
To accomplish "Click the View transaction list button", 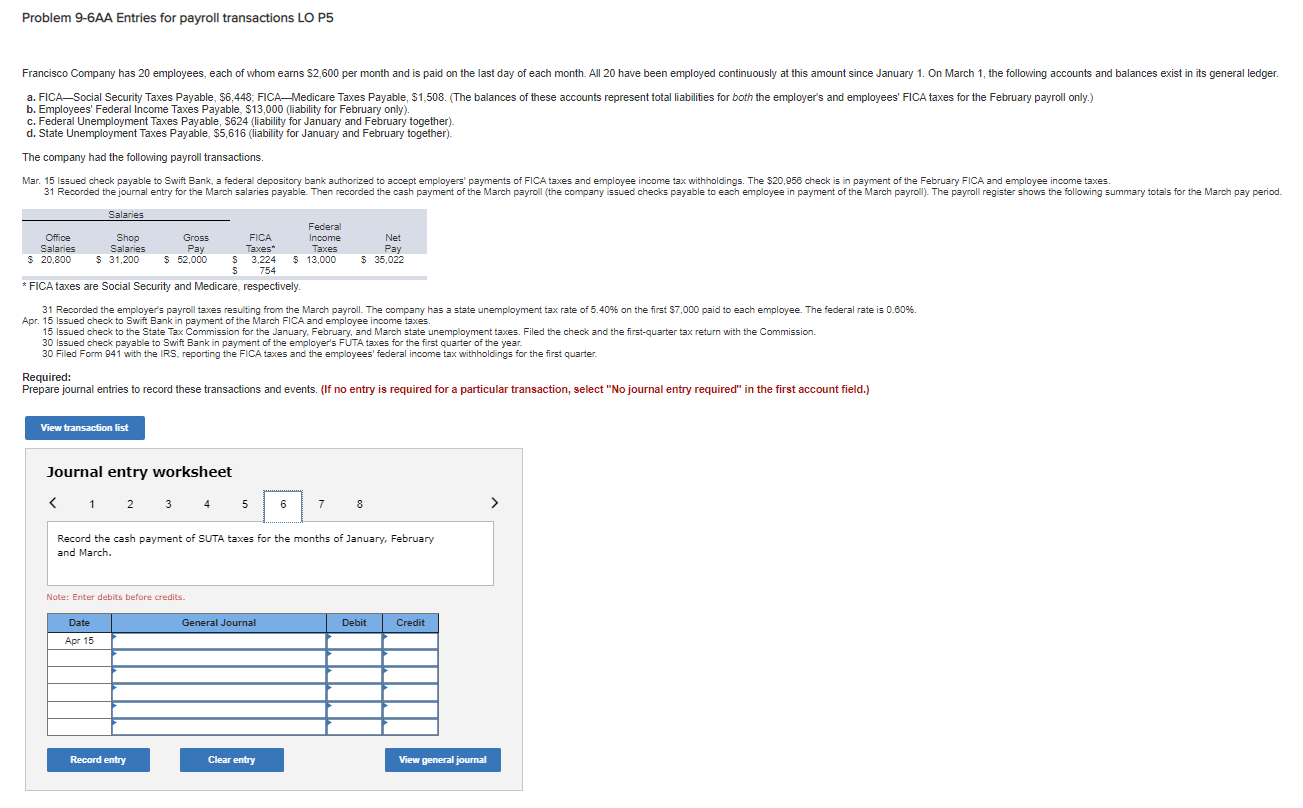I will pyautogui.click(x=84, y=427).
